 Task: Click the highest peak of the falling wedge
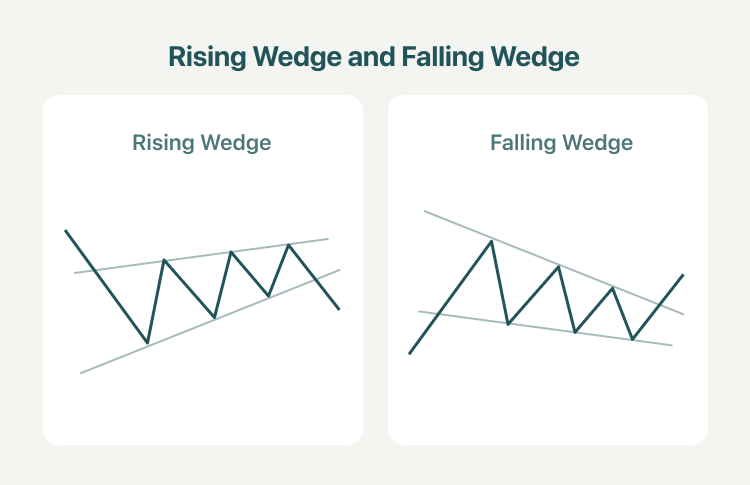click(491, 241)
